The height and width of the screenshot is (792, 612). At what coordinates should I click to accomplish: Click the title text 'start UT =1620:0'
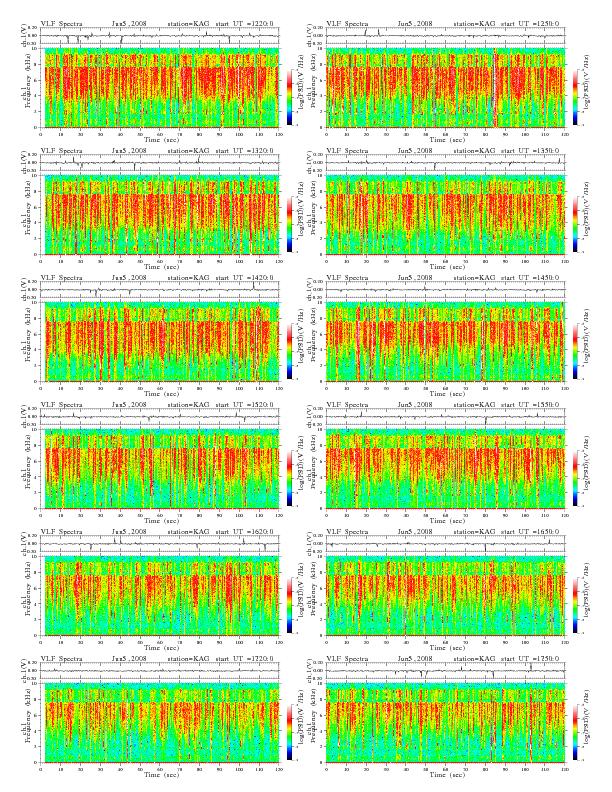(245, 531)
